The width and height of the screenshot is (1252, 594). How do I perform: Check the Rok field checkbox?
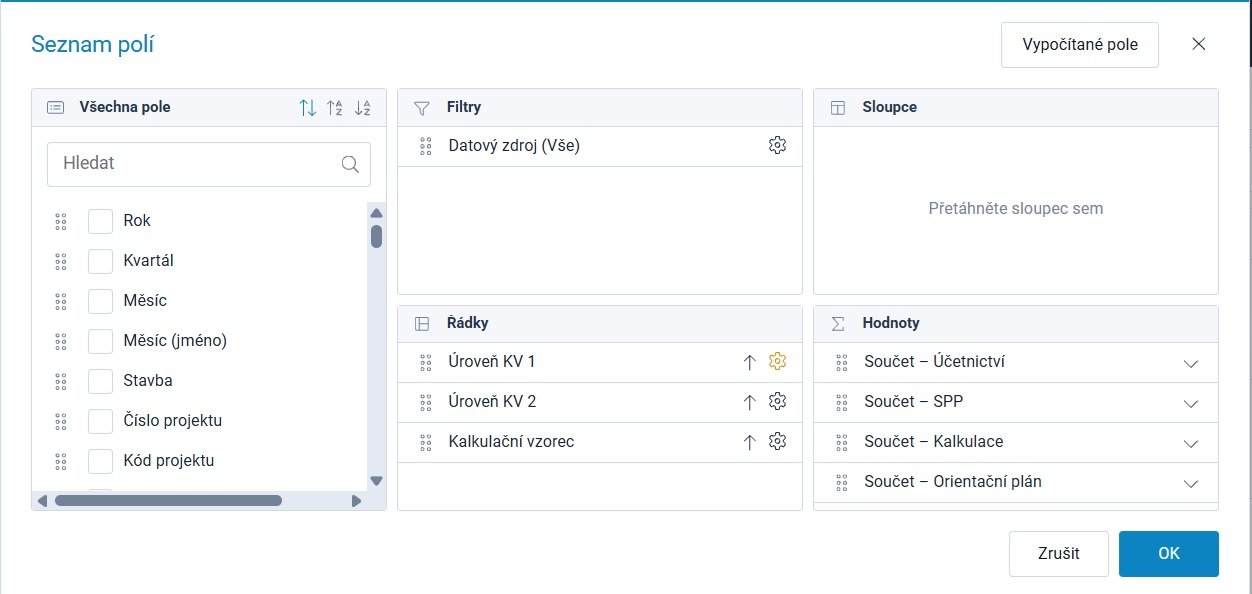(x=100, y=221)
